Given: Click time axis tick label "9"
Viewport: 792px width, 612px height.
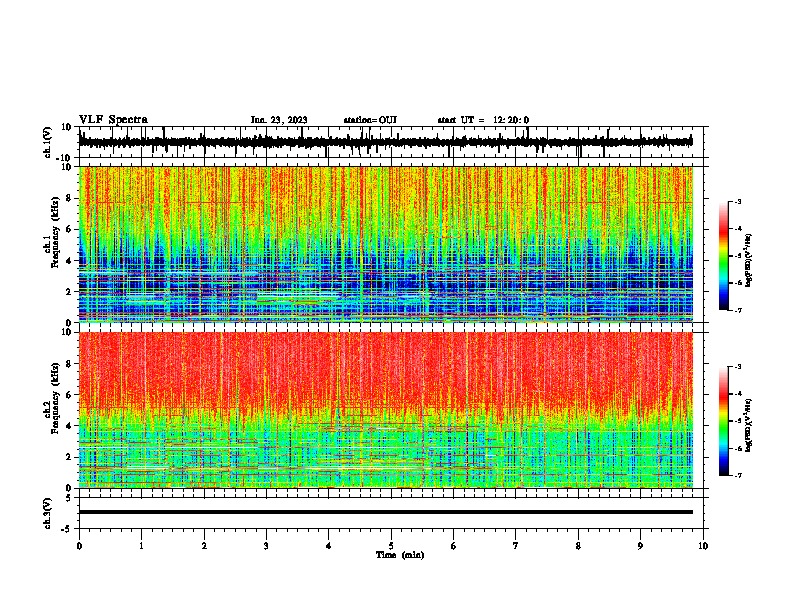Looking at the screenshot, I should click(640, 546).
